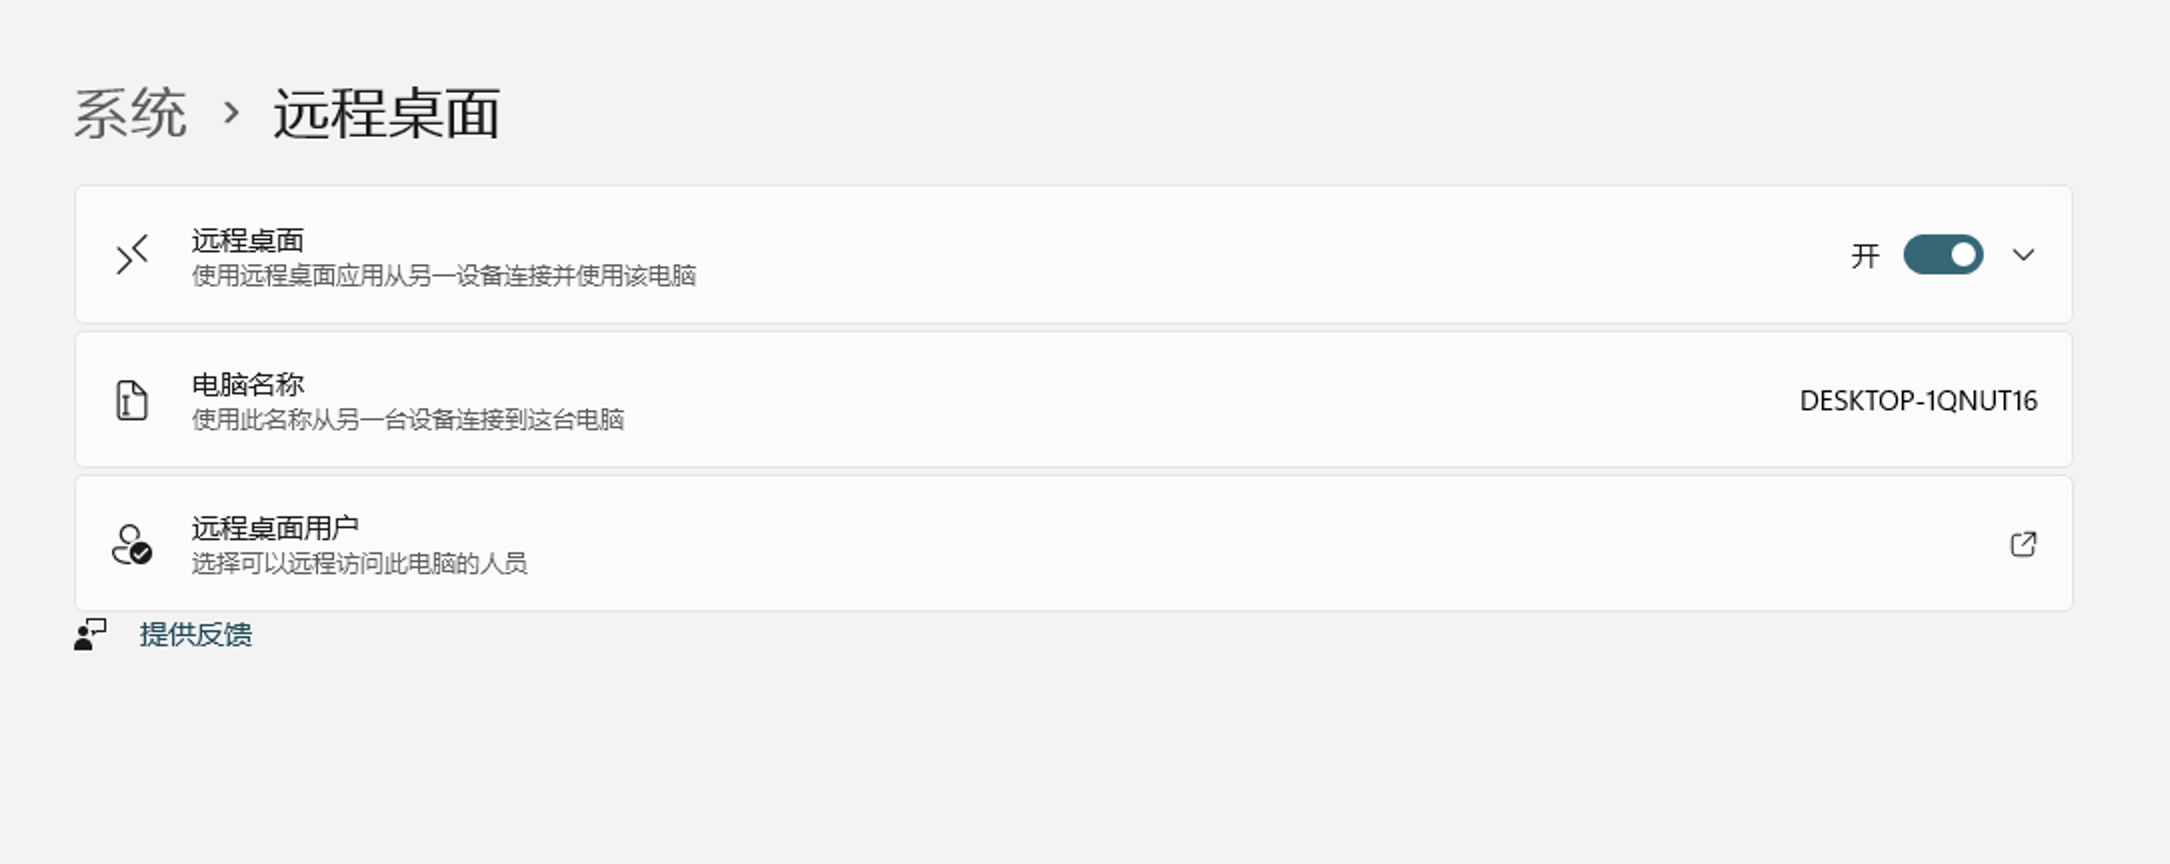Open the external link icon for 远程桌面用户
Screen dimensions: 2170x864
(x=2023, y=544)
